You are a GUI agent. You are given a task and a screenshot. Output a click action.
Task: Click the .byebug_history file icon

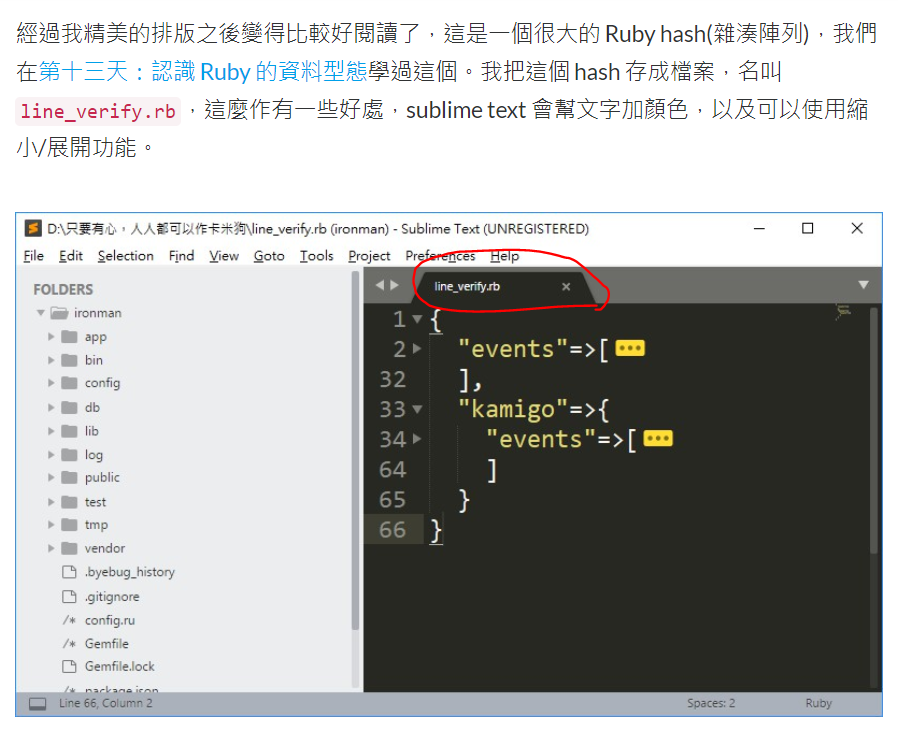tap(69, 572)
